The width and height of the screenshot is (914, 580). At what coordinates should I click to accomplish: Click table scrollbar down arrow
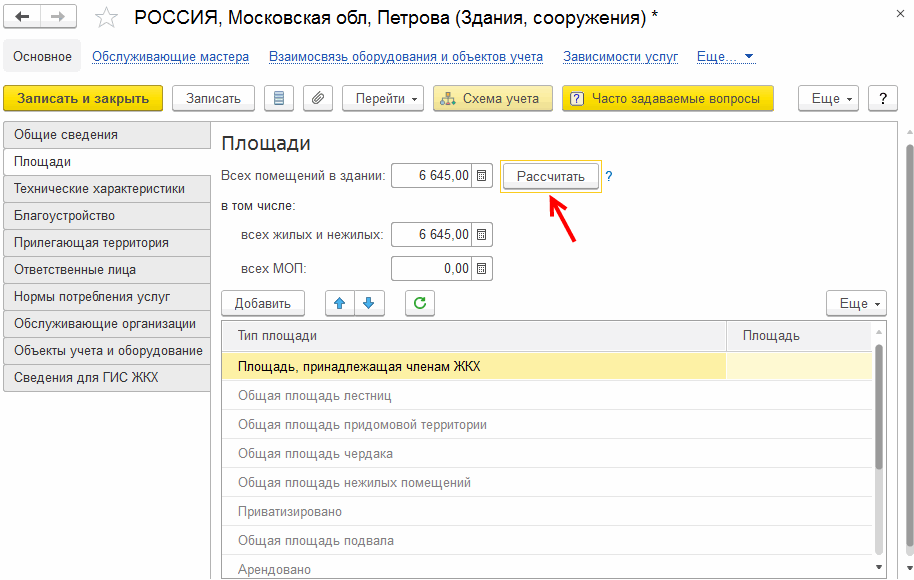pos(879,568)
